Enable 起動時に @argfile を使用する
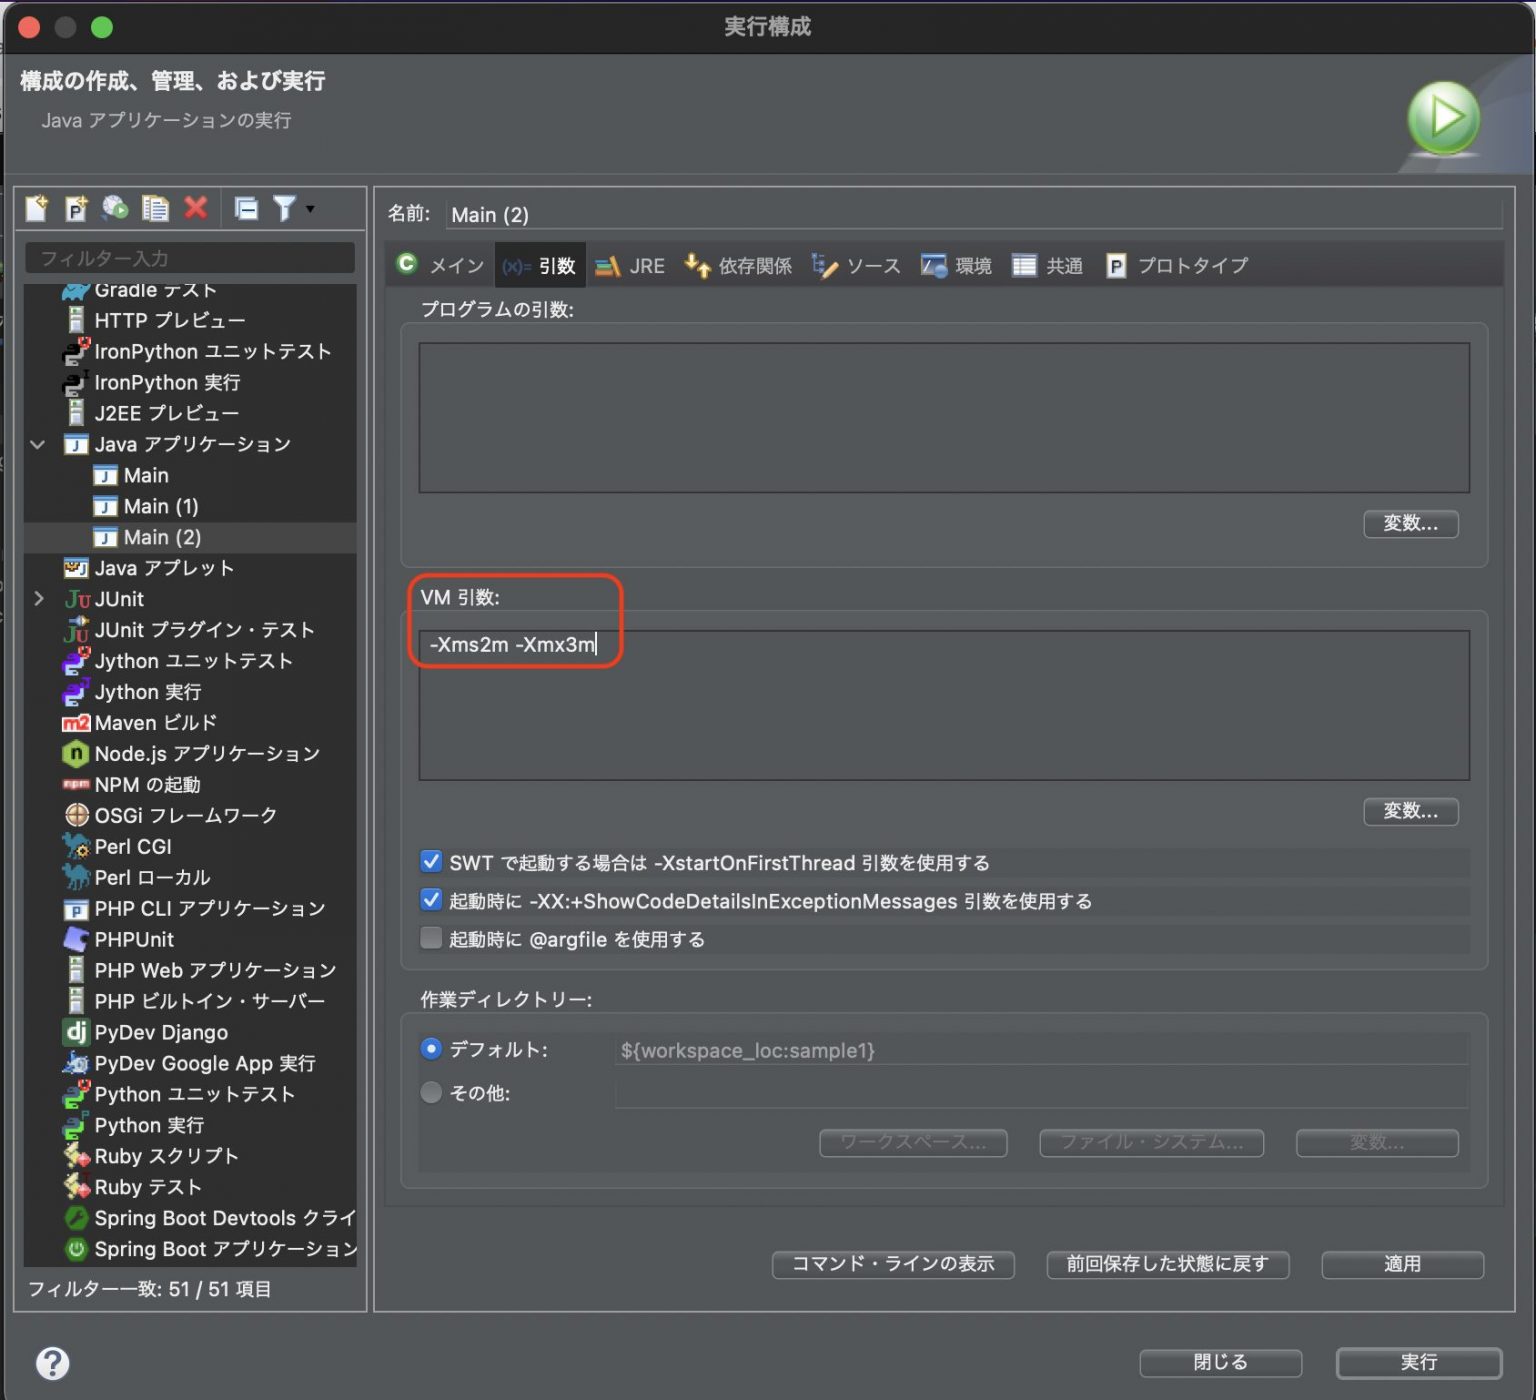This screenshot has width=1536, height=1400. coord(430,938)
